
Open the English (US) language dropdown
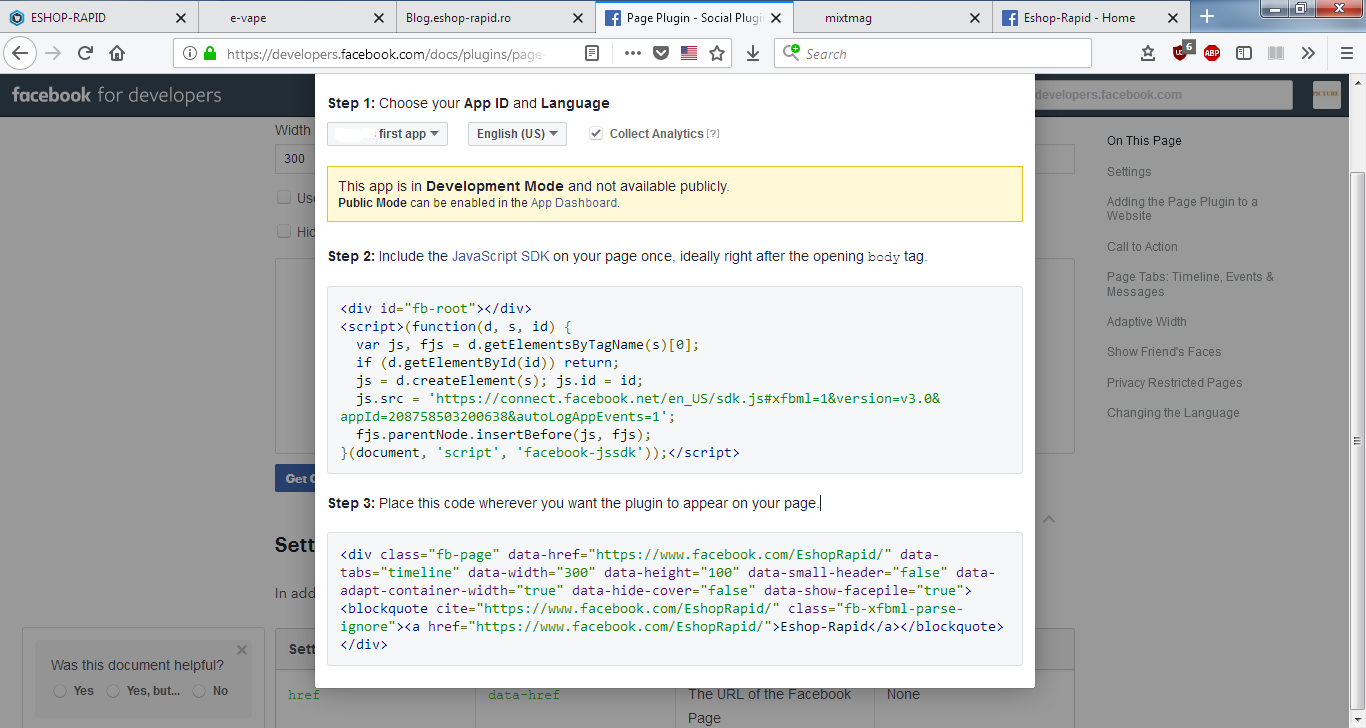click(x=517, y=134)
